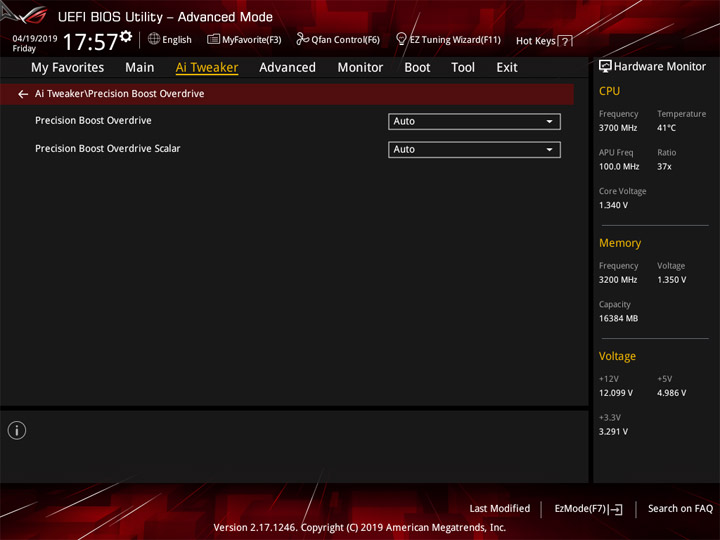Click the +5V value 4.986 V
Viewport: 720px width, 540px height.
[x=671, y=393]
